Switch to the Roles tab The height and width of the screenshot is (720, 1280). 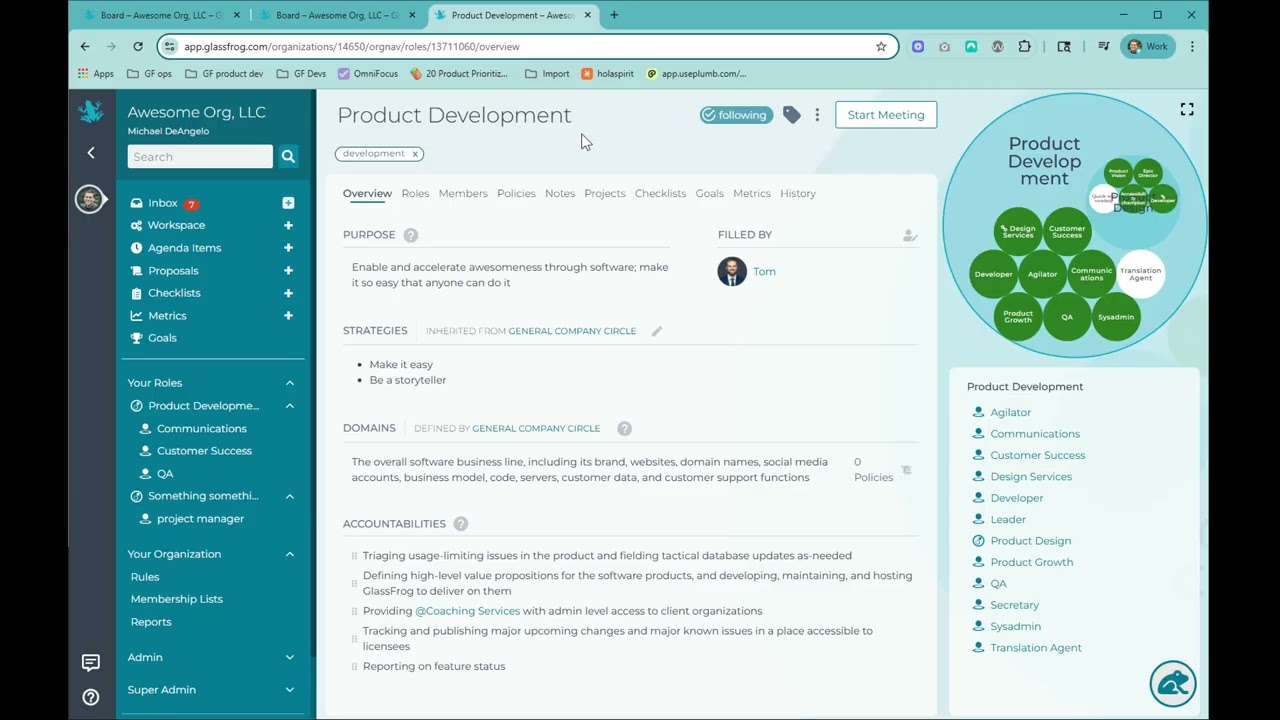(x=415, y=194)
